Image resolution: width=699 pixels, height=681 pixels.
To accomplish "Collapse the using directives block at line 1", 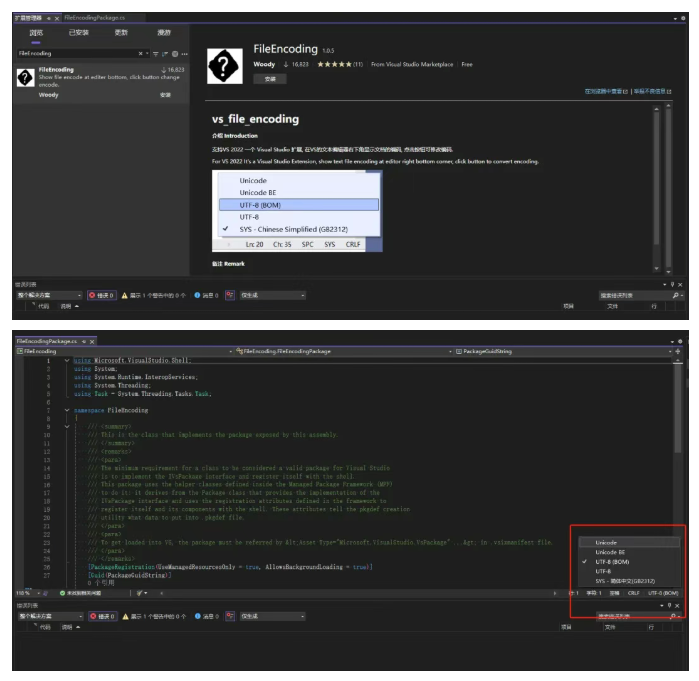I will [x=67, y=361].
